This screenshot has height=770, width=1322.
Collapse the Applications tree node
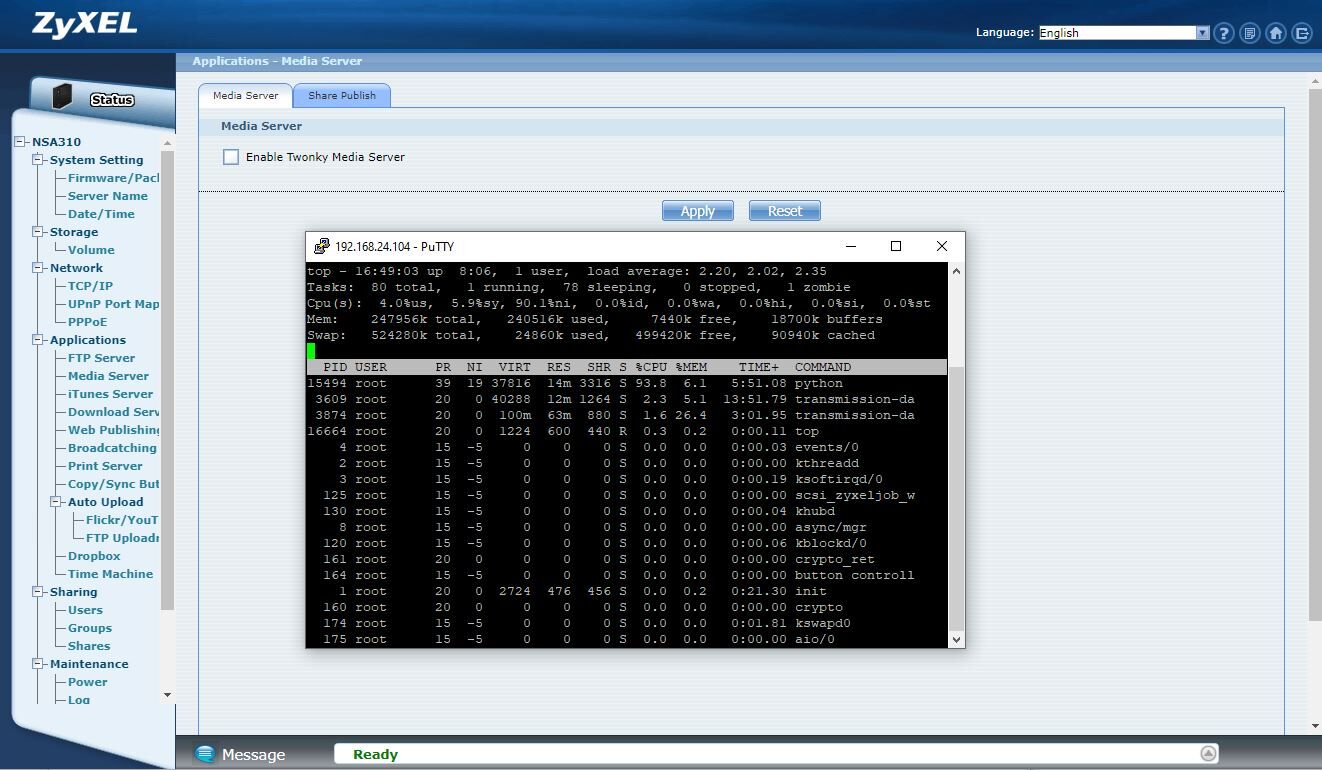(x=39, y=340)
